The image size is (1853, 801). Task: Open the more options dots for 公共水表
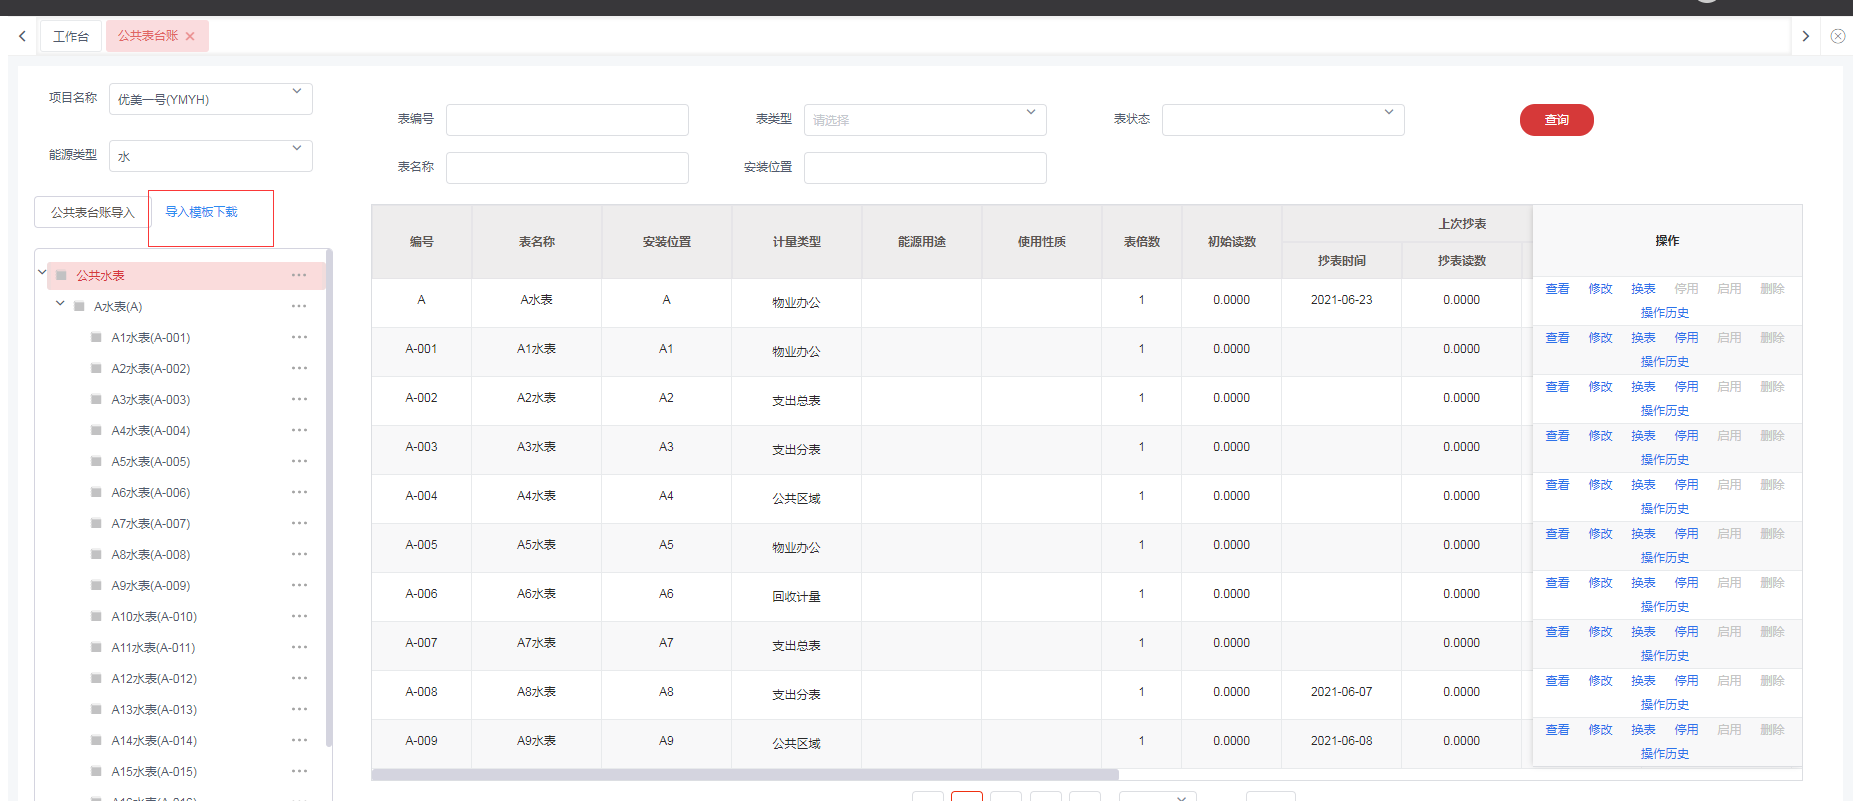(x=299, y=275)
